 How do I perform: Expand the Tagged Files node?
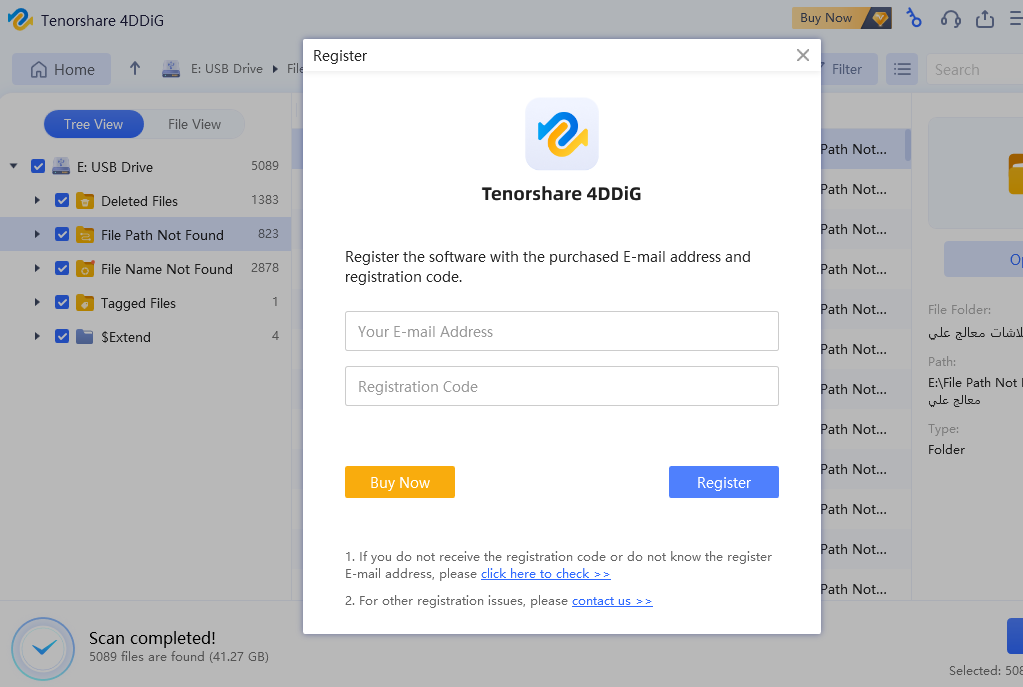click(37, 302)
